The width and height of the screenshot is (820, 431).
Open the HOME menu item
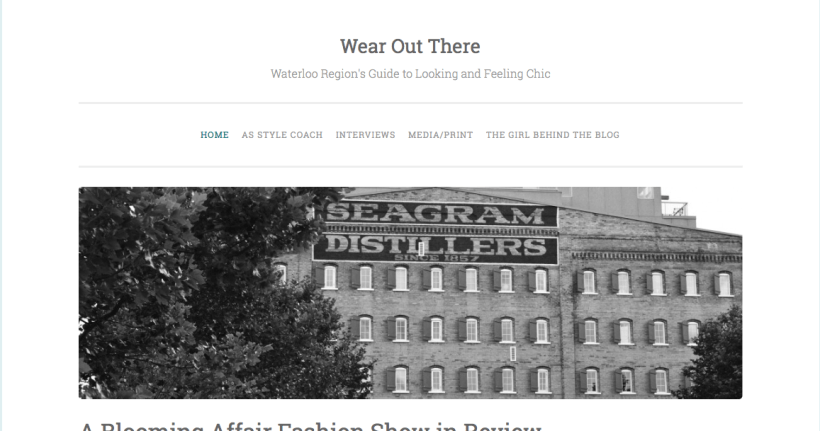click(214, 135)
